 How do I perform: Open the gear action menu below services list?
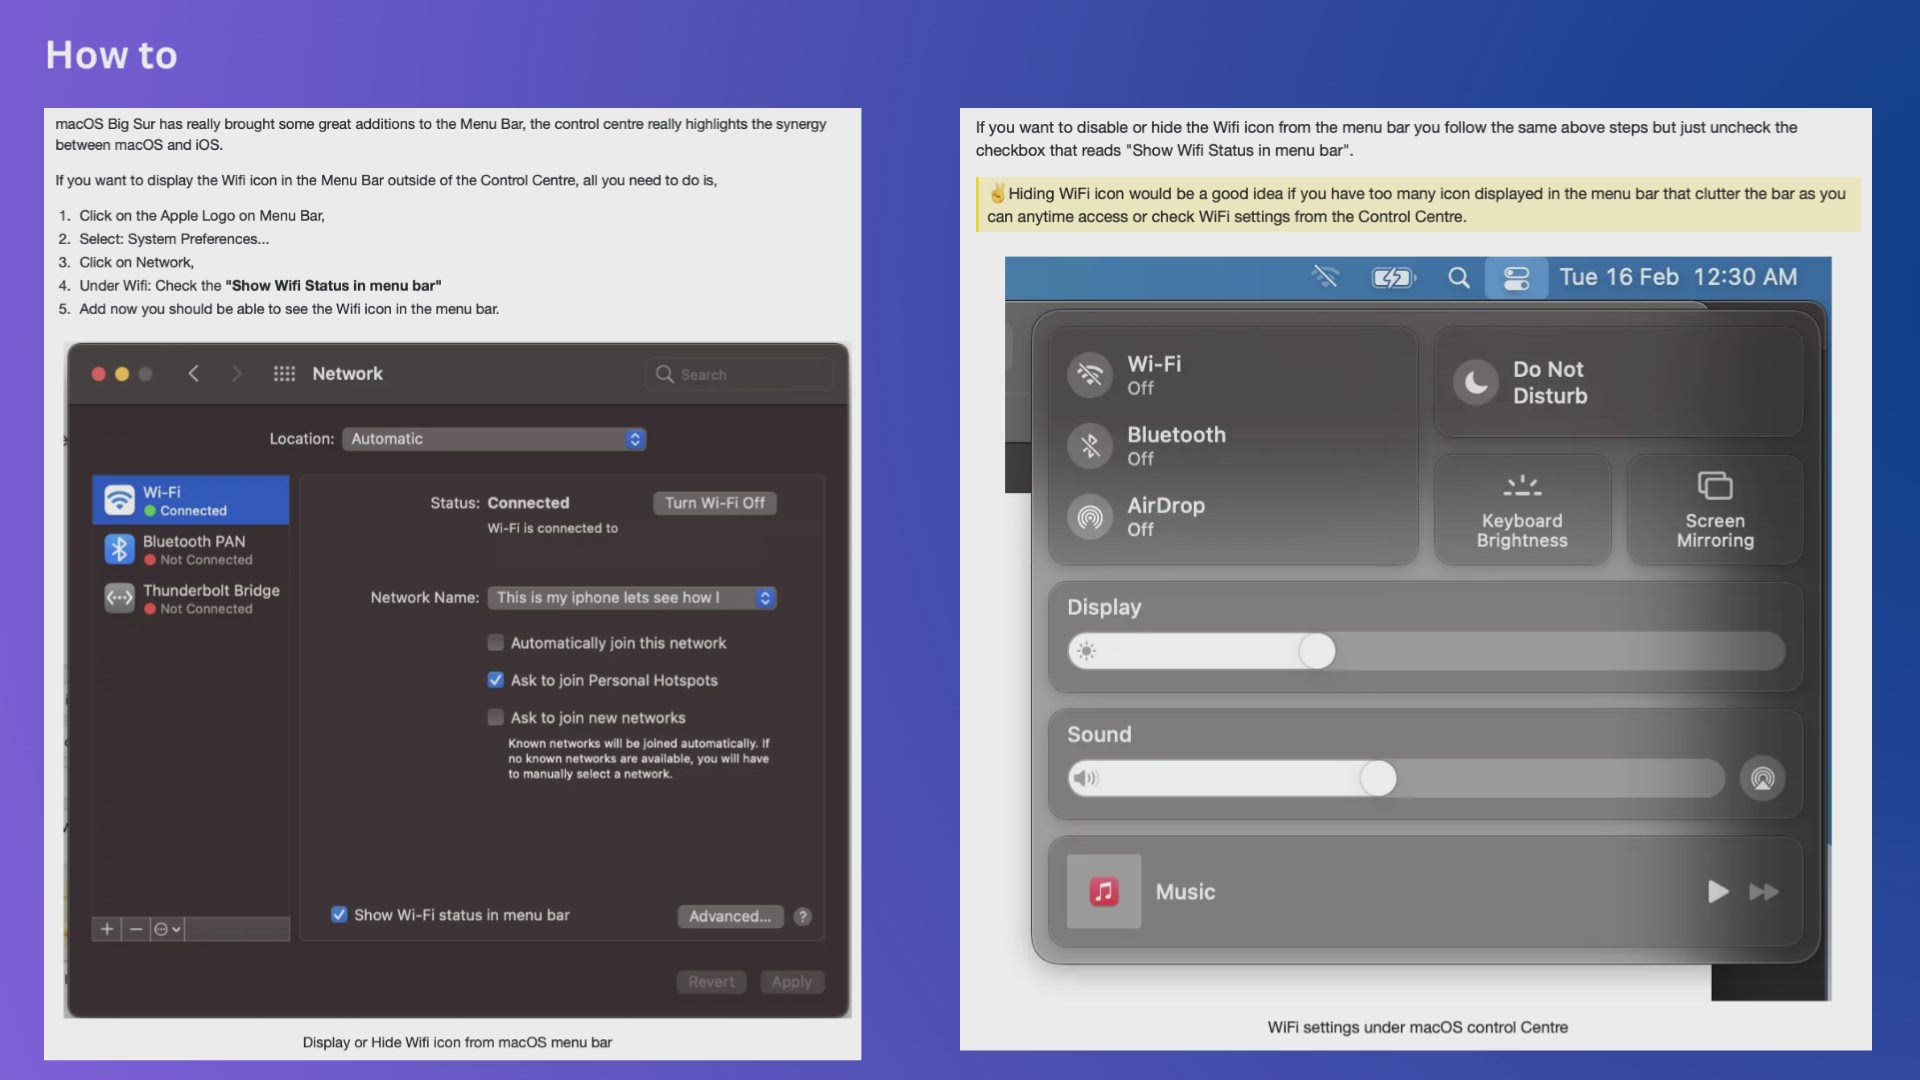click(166, 929)
